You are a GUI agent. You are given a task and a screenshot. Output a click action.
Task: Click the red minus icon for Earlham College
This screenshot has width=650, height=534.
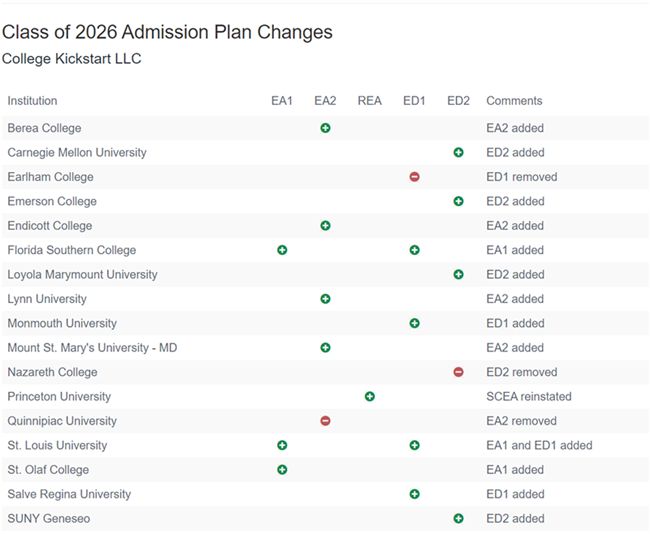point(414,177)
